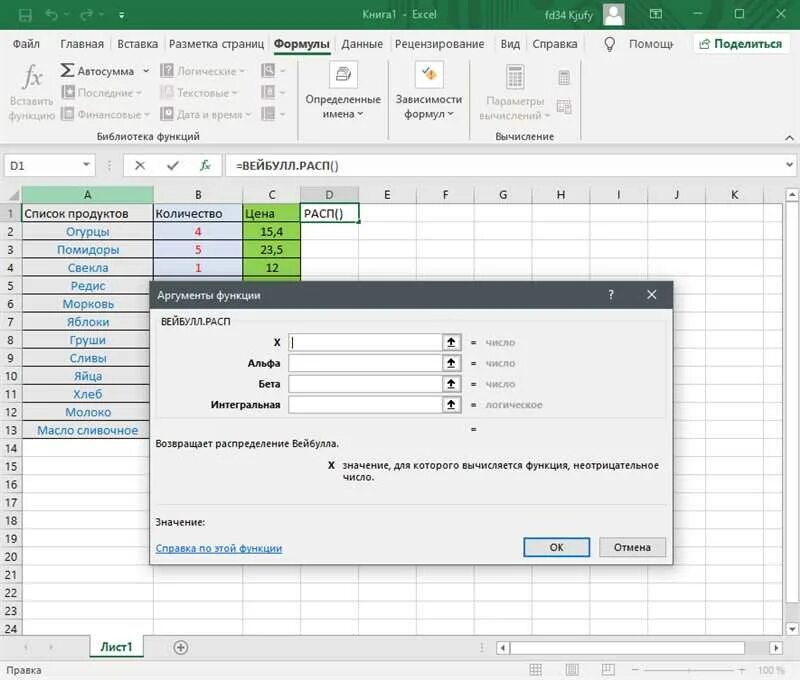This screenshot has width=800, height=680.
Task: Click the zoom in plus button
Action: (x=741, y=670)
